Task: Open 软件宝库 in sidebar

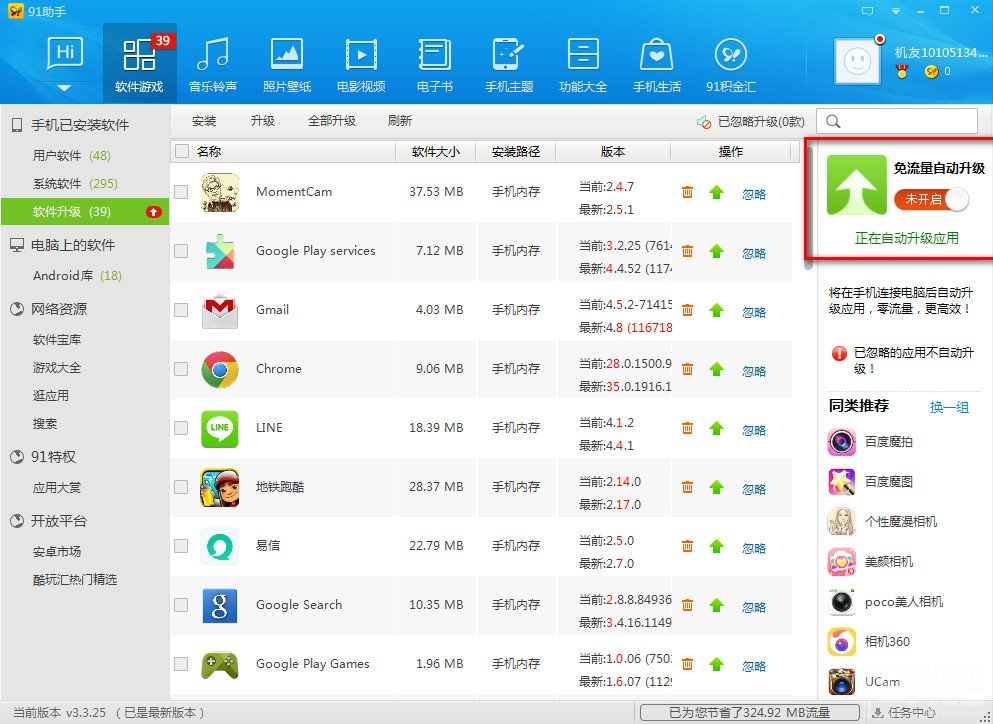Action: pos(57,340)
